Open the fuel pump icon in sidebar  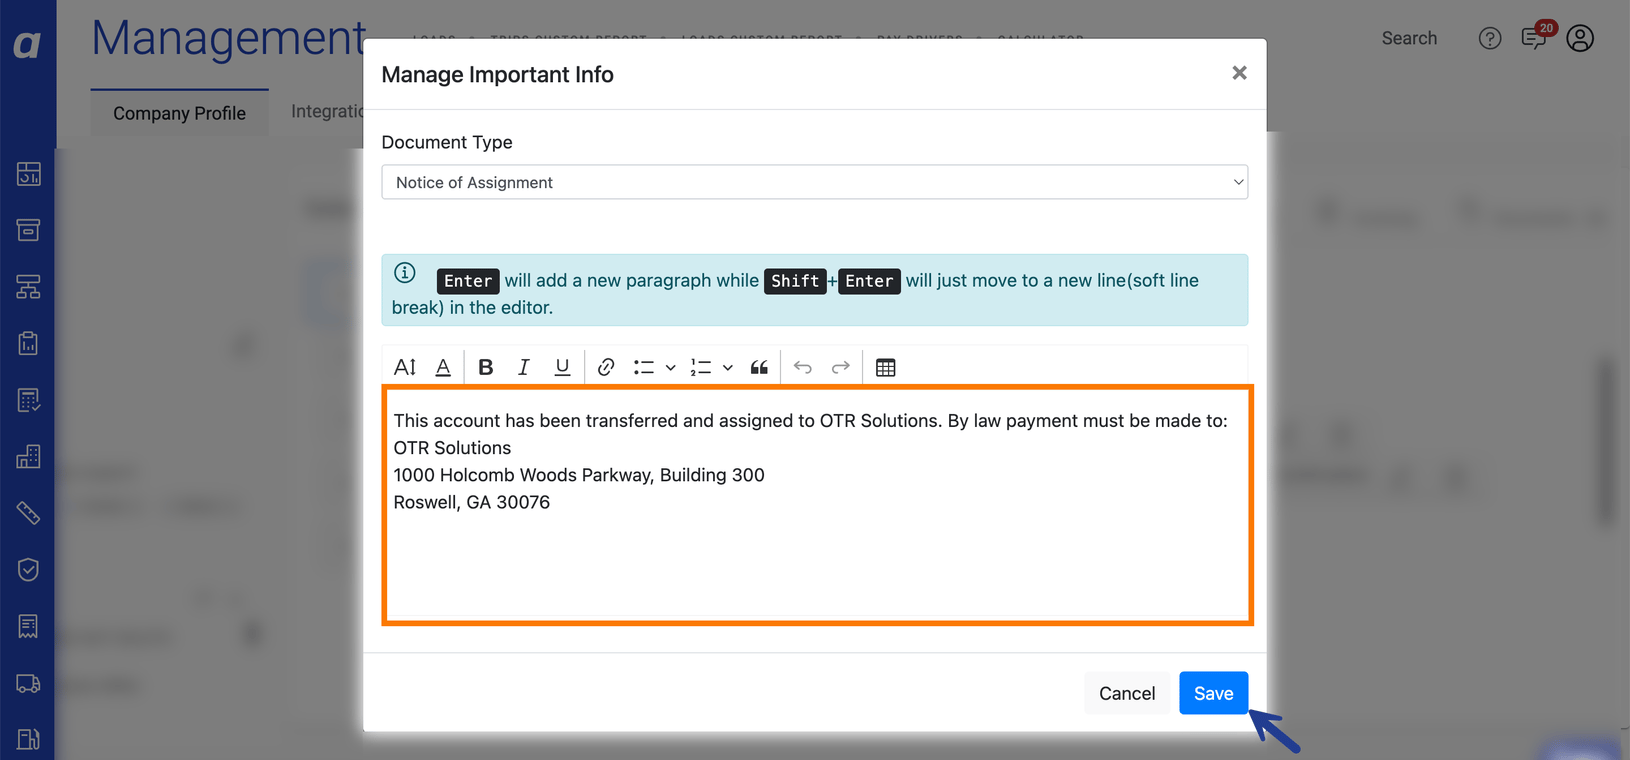28,739
